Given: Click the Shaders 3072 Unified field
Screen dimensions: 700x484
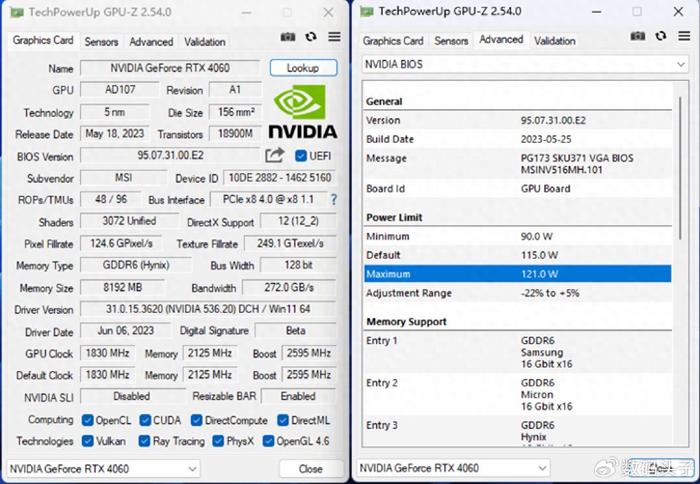Looking at the screenshot, I should pyautogui.click(x=129, y=221).
